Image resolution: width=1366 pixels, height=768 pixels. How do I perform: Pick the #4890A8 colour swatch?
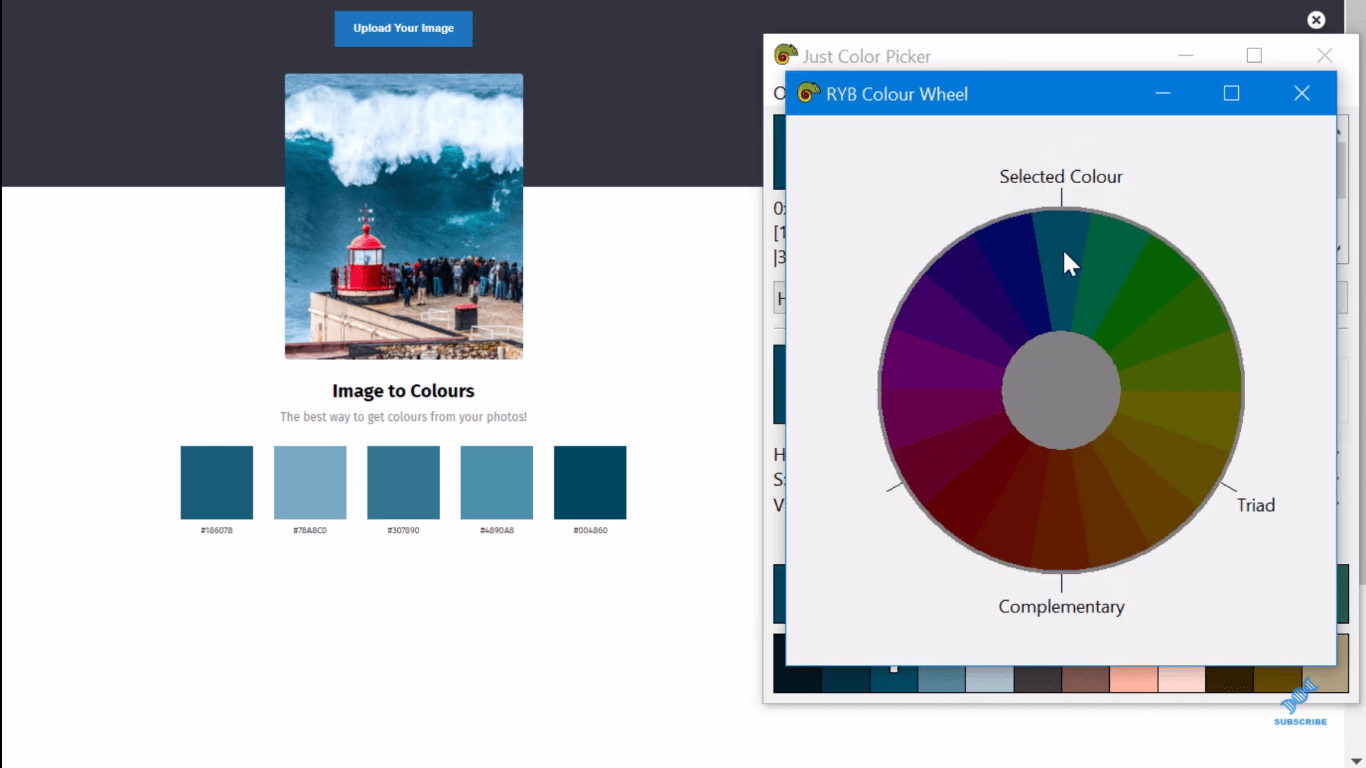497,482
